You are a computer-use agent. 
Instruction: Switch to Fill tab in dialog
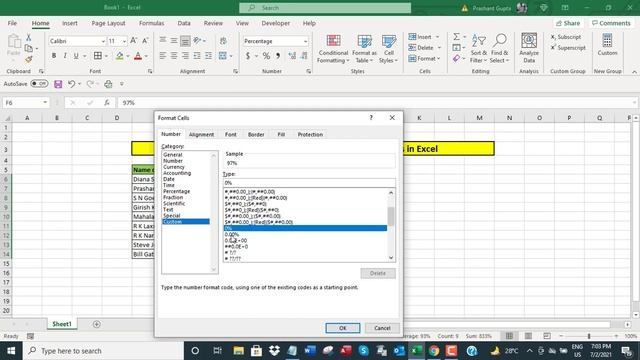coord(281,134)
